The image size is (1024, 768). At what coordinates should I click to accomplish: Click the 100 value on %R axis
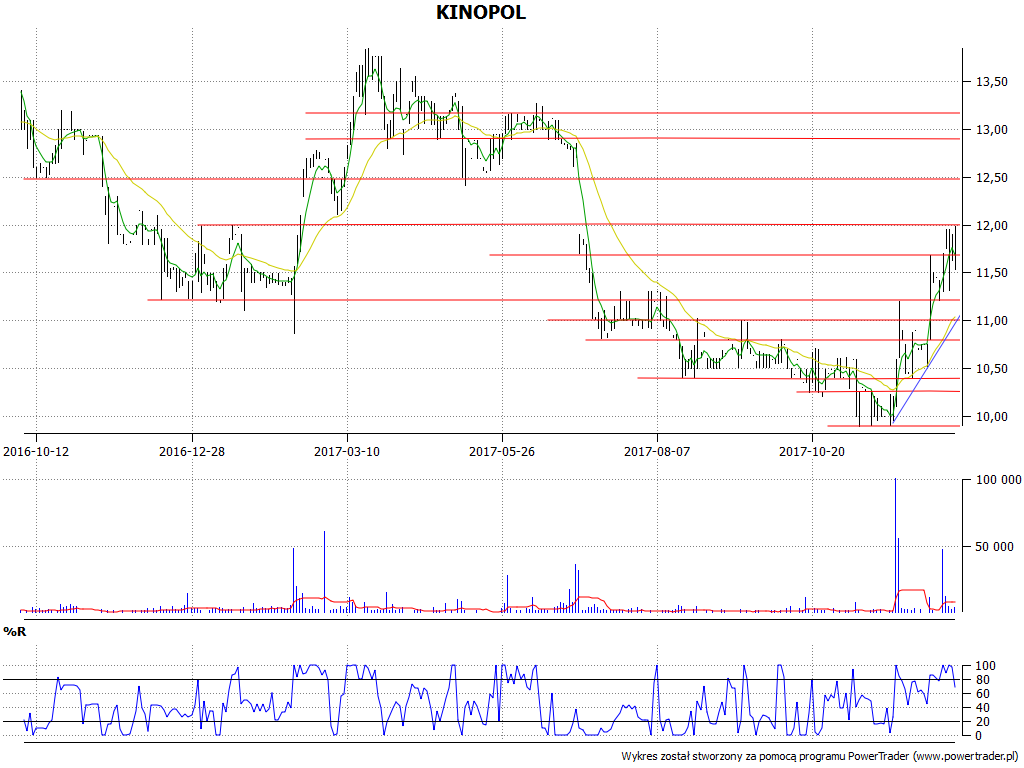pos(985,666)
